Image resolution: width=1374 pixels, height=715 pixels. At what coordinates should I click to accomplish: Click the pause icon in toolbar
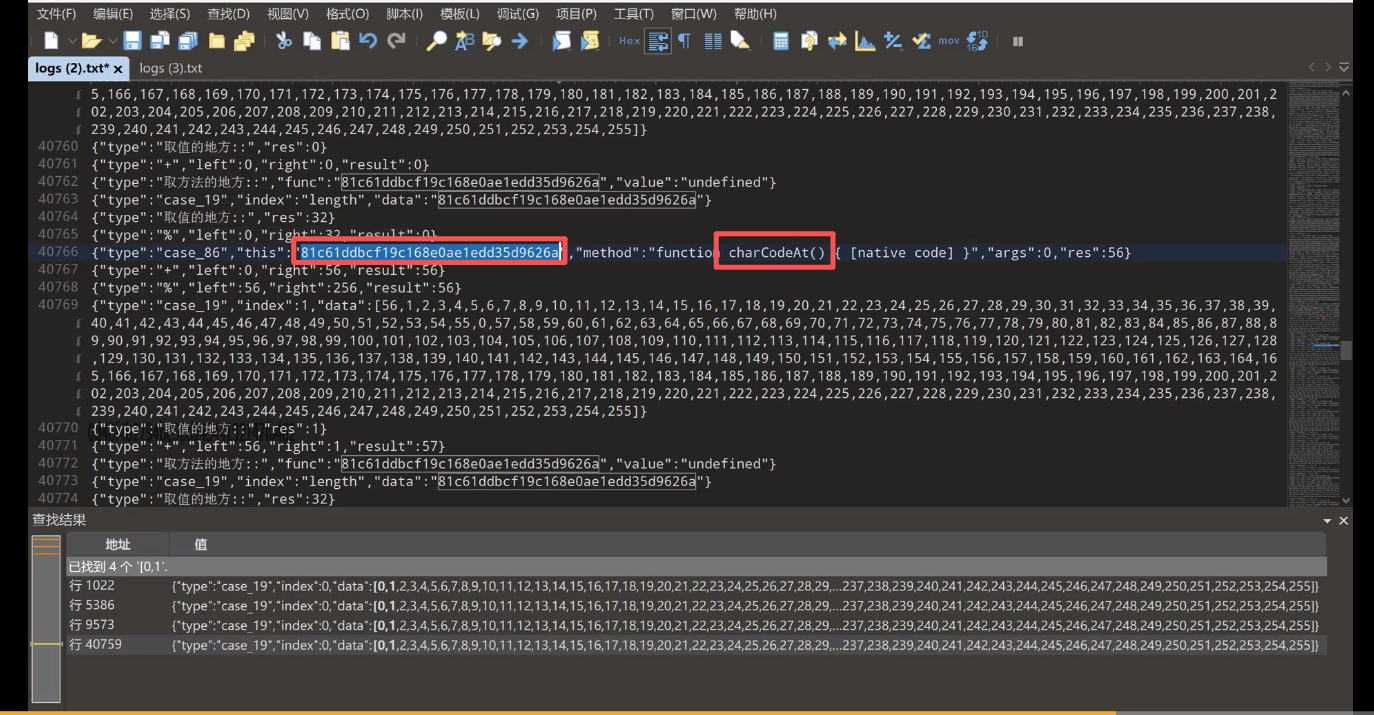coord(1018,41)
